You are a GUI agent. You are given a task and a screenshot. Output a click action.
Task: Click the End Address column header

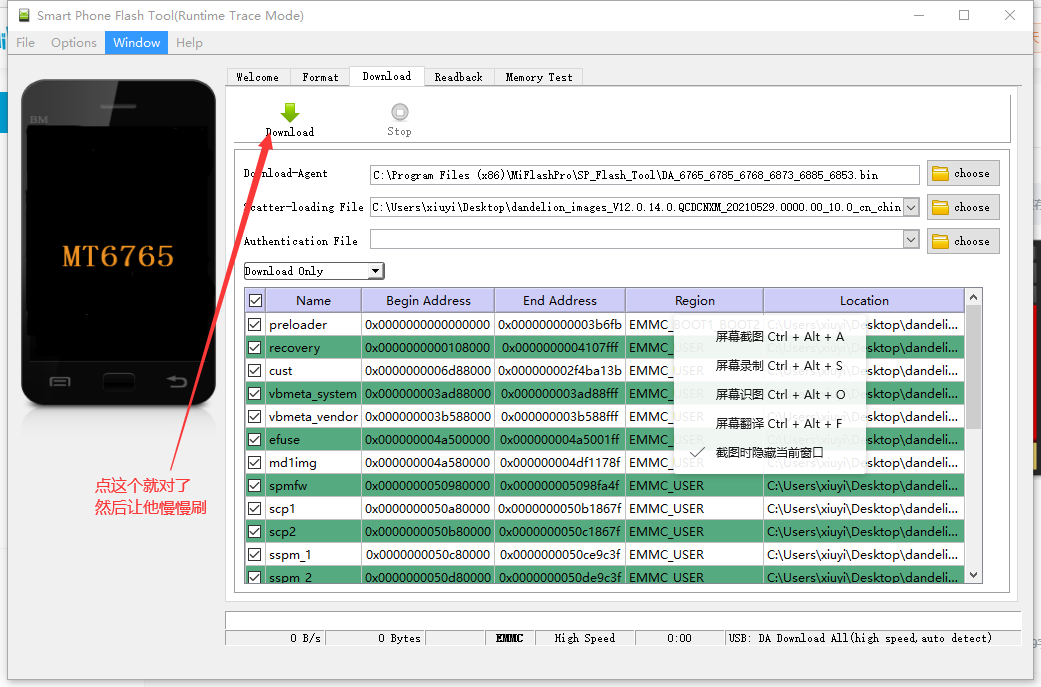coord(560,301)
